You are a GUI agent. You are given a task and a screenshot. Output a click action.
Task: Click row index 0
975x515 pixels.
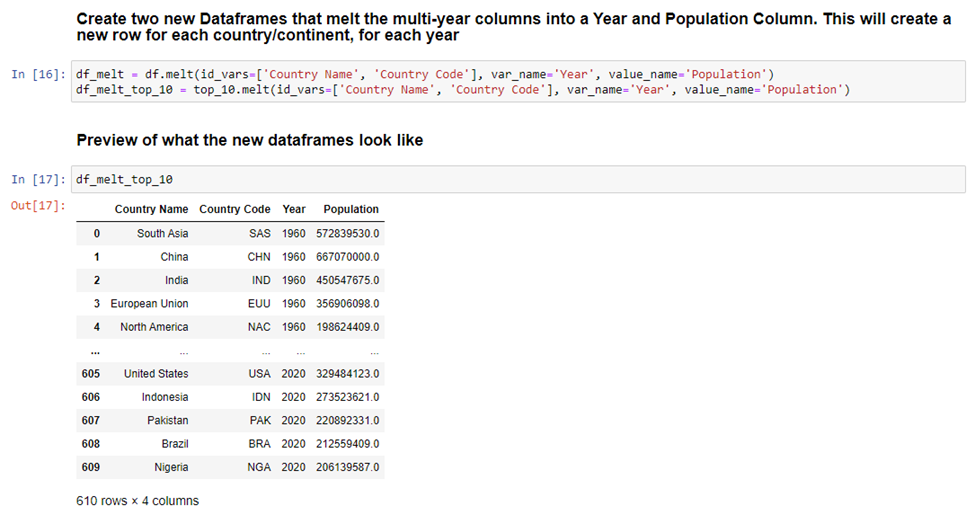click(96, 233)
